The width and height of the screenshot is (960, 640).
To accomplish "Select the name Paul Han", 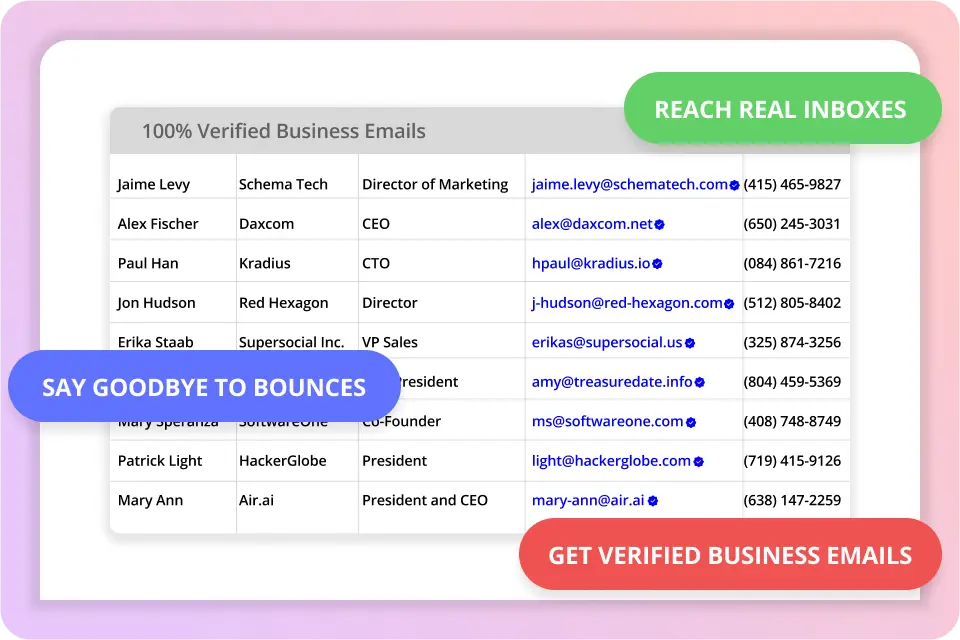I will pos(148,263).
